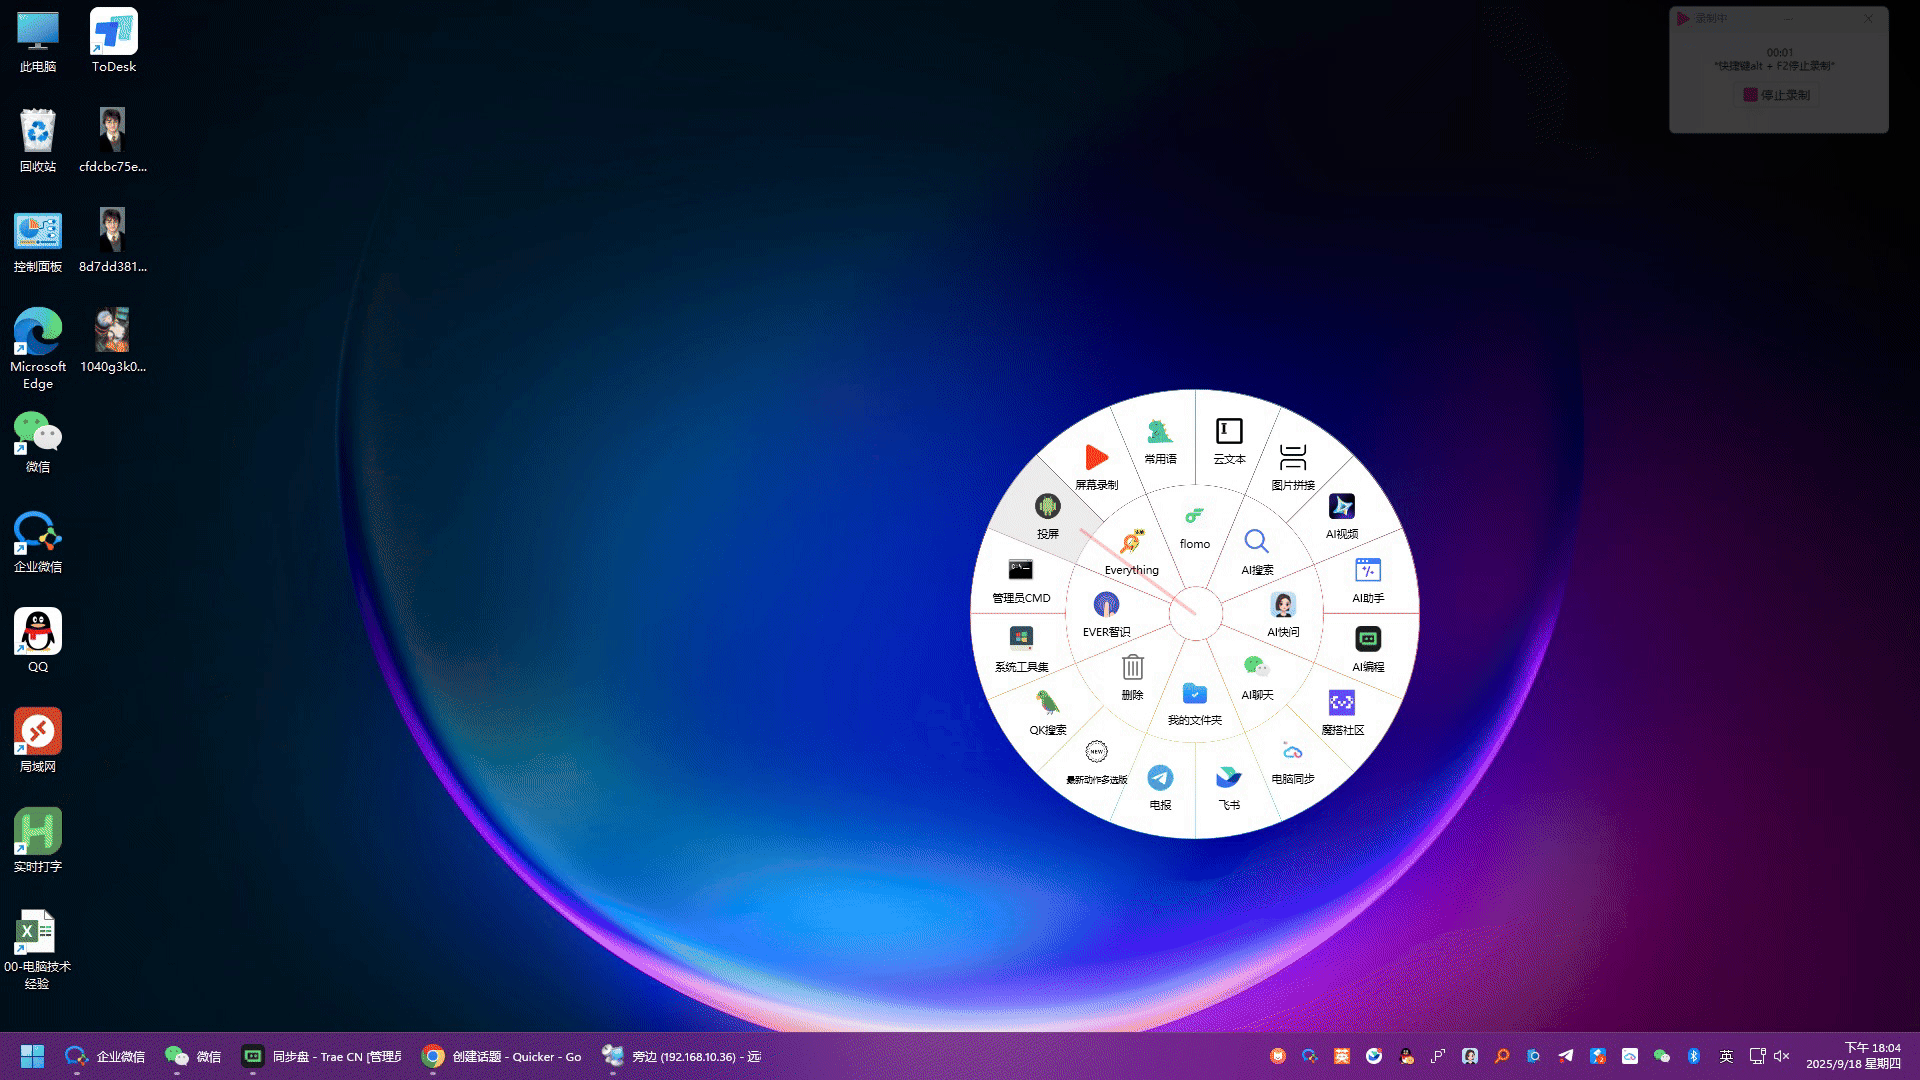Select the 回收站 desktop icon
The width and height of the screenshot is (1920, 1080).
(38, 141)
